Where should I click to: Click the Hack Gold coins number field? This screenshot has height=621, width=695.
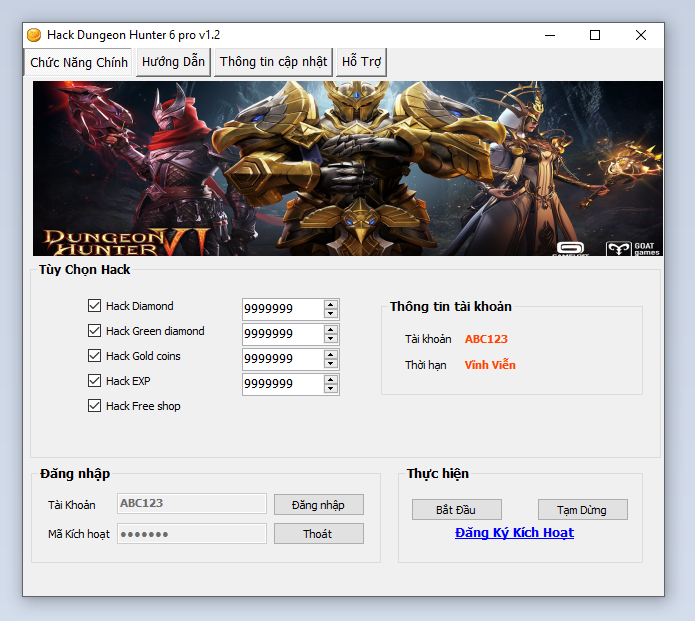[281, 359]
